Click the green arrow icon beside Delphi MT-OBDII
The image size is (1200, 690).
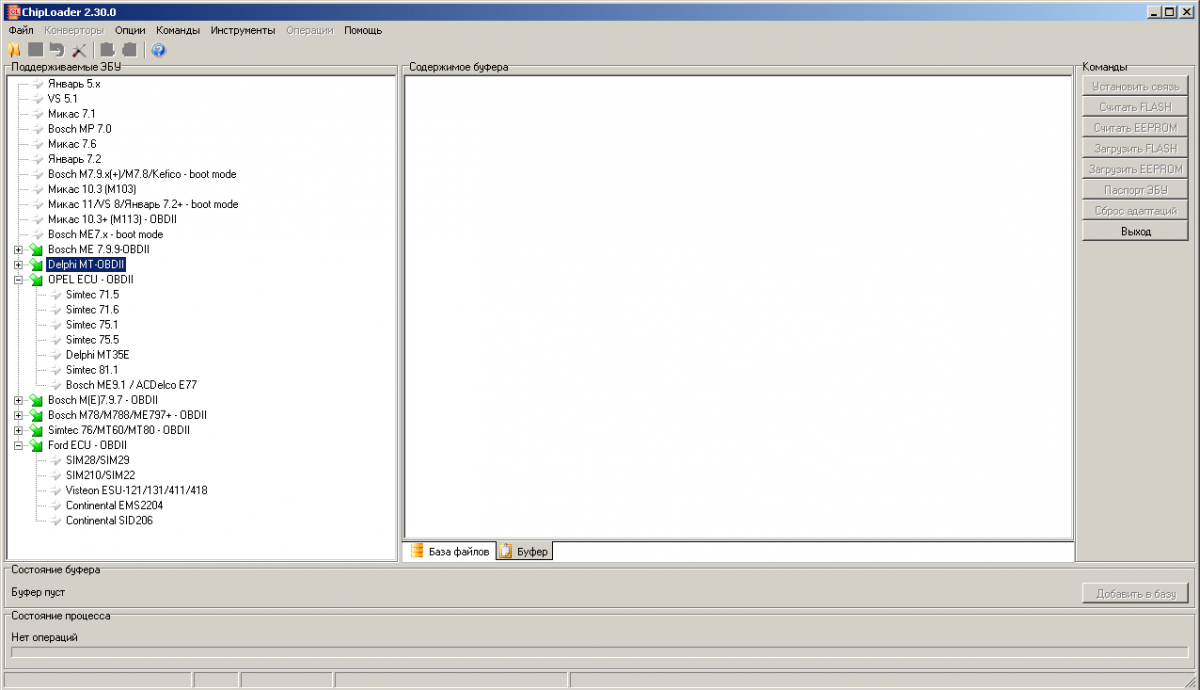pyautogui.click(x=37, y=264)
